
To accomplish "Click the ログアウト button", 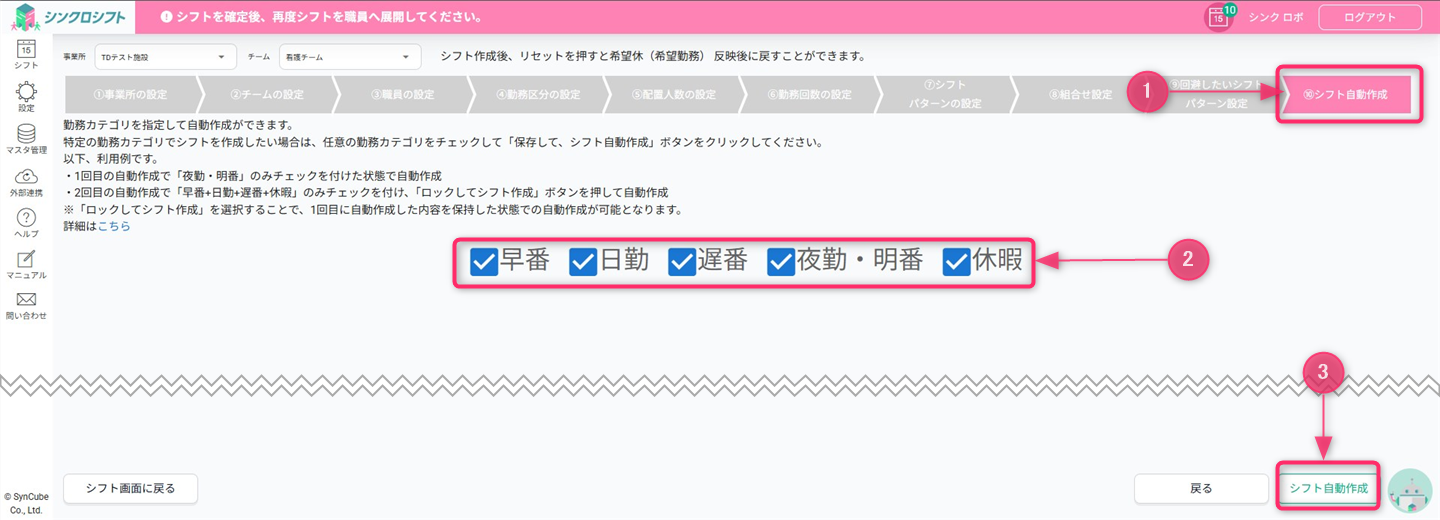I will (1369, 17).
